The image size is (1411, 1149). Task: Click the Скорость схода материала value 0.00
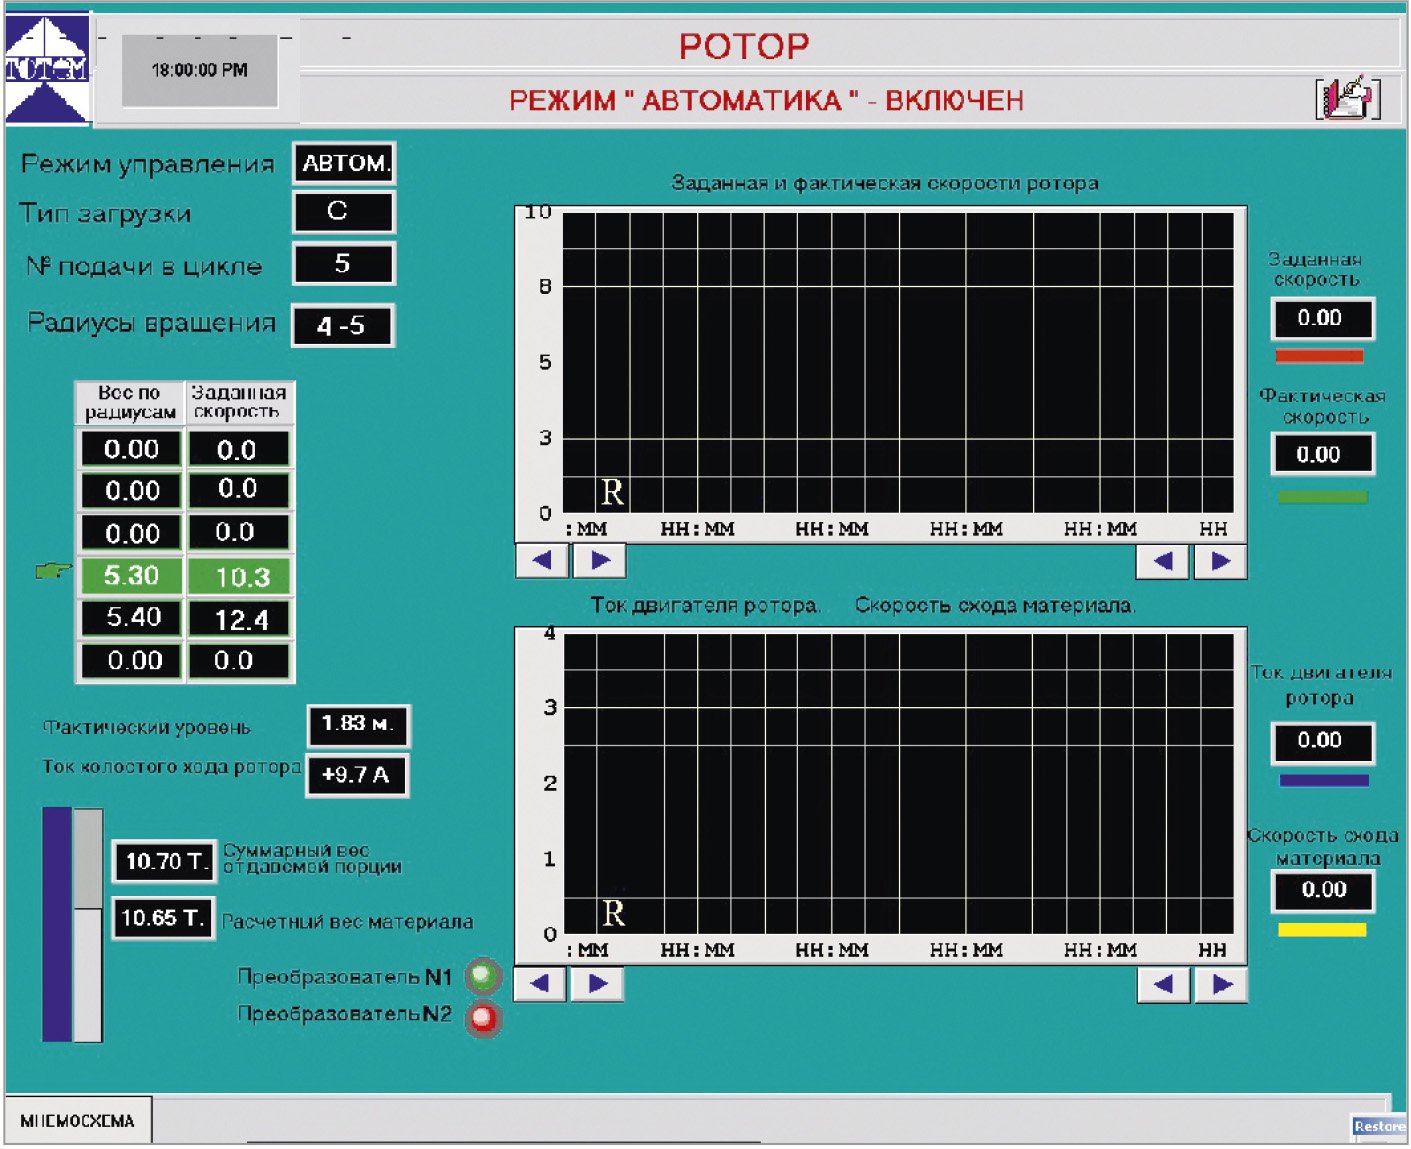pos(1323,890)
